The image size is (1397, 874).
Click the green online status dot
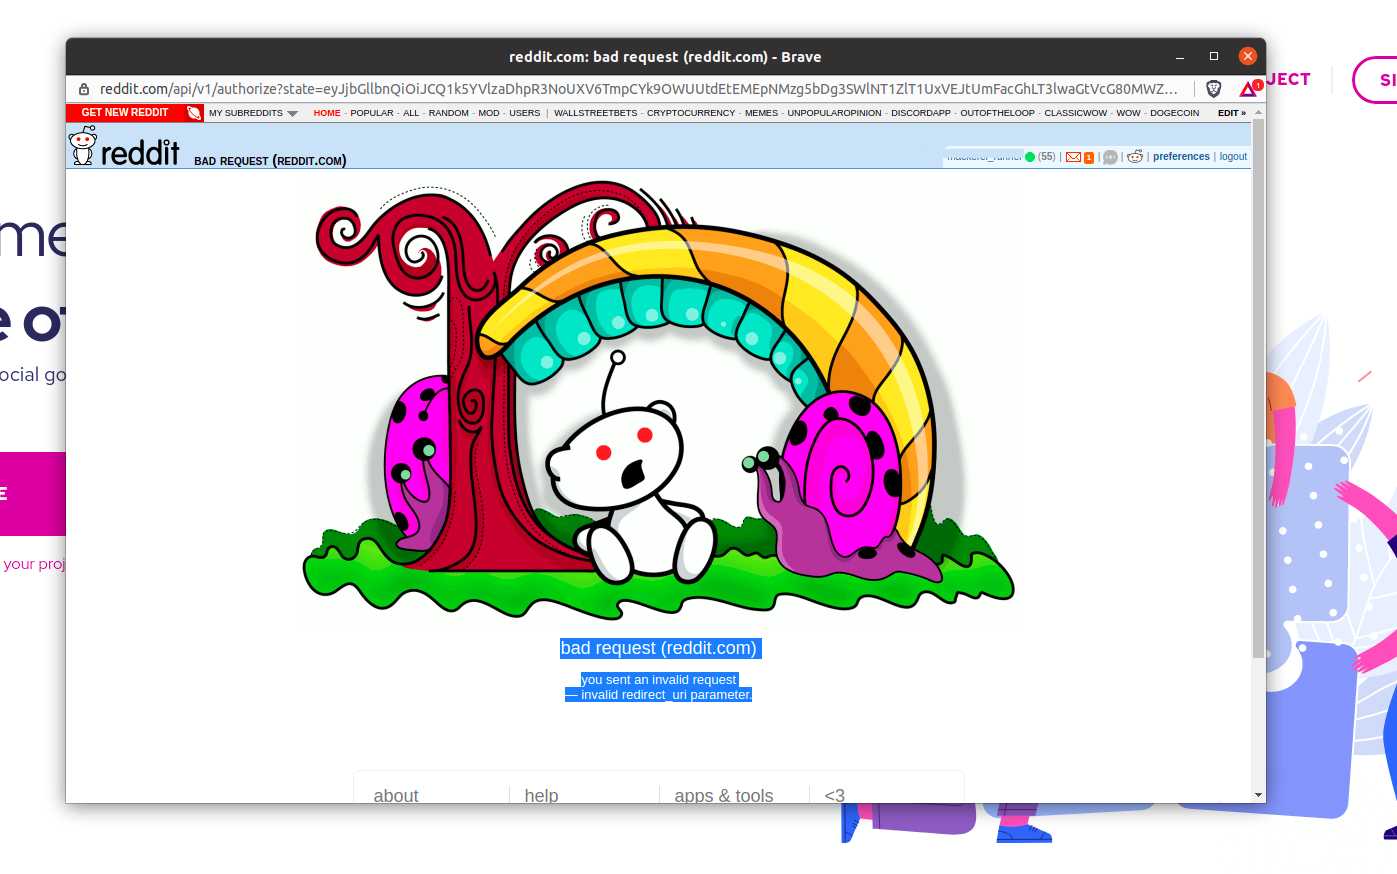coord(1030,157)
